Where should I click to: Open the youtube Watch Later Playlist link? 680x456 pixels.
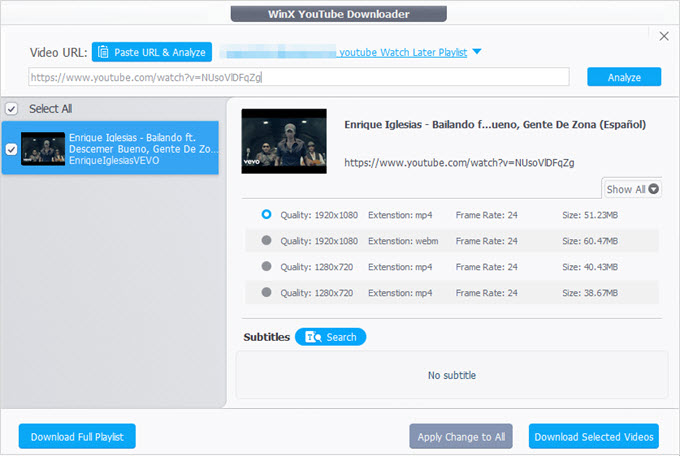403,52
